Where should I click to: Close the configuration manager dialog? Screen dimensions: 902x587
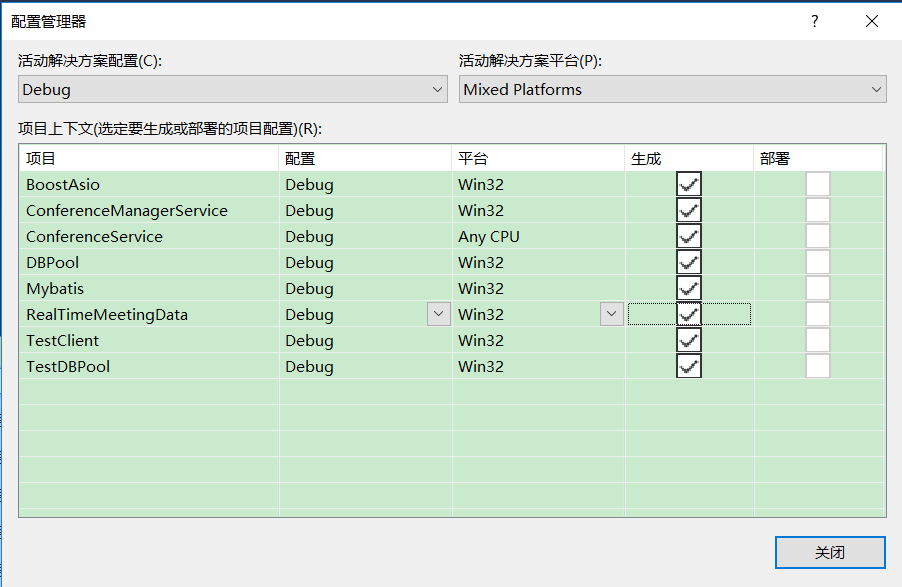point(872,21)
